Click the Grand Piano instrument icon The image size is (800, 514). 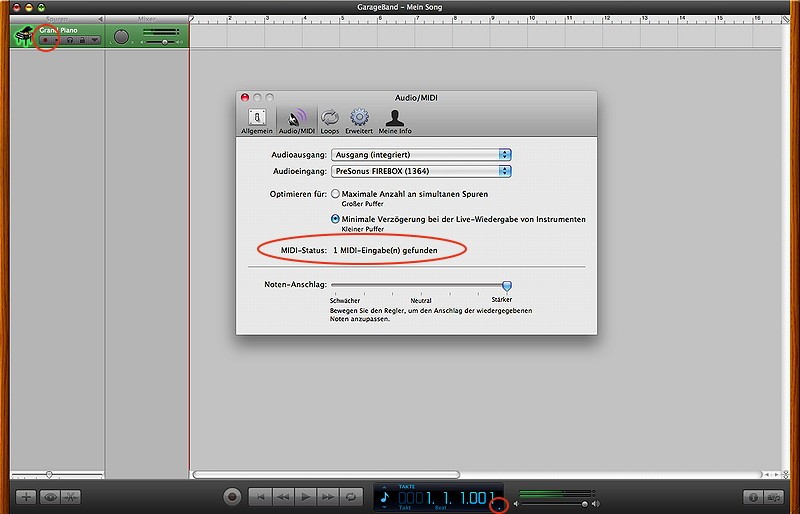pyautogui.click(x=23, y=36)
